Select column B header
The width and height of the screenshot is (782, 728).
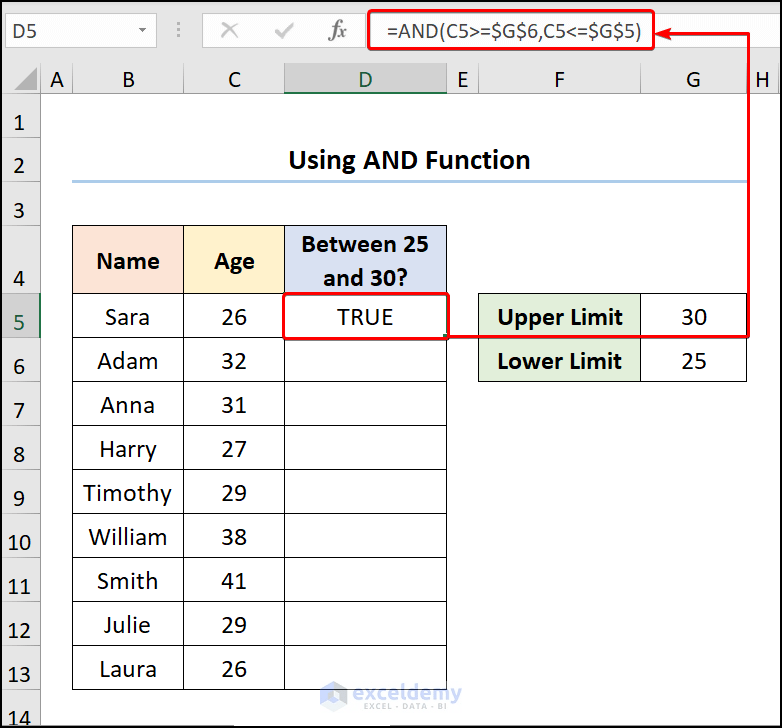pyautogui.click(x=128, y=79)
